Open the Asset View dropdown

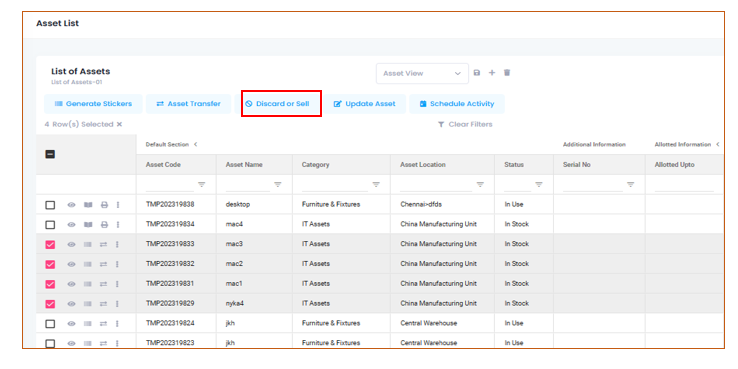(422, 73)
